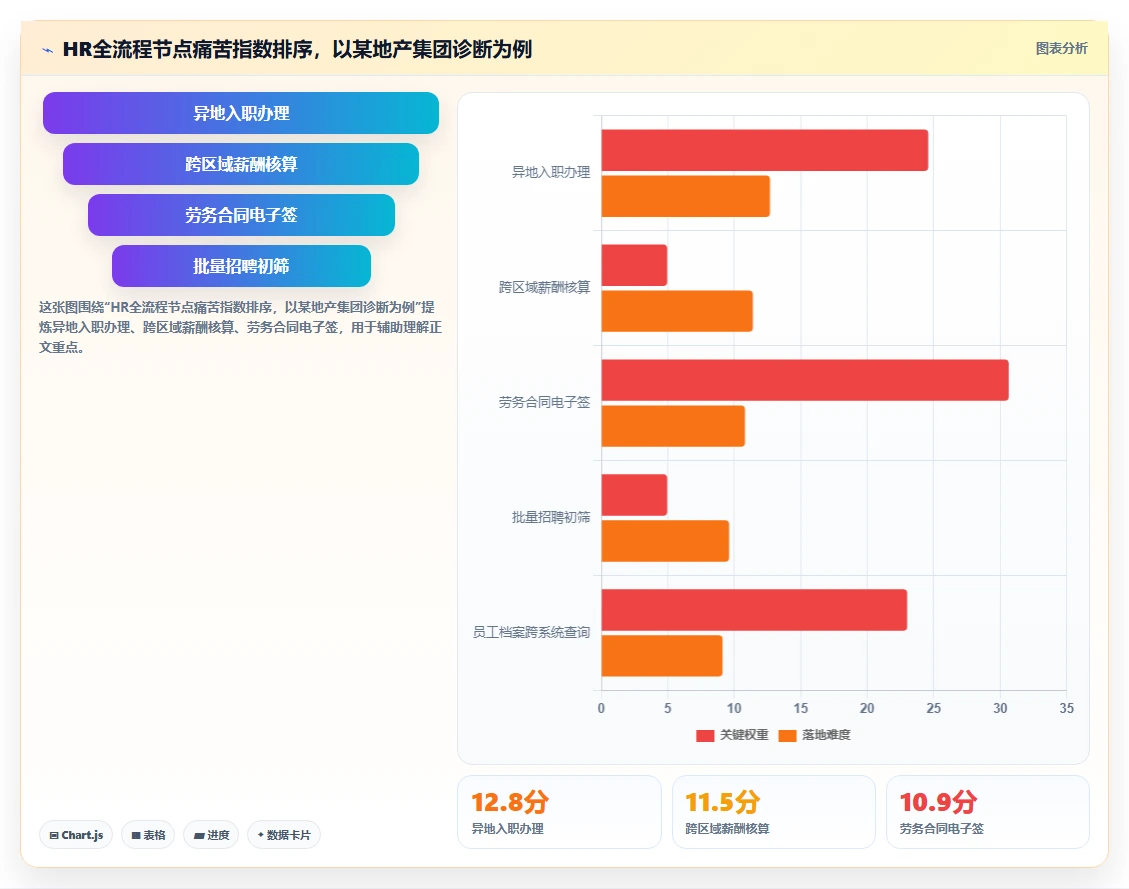Click chart axis label 跨区域薪酬核算
Screen dimensions: 1129x889
(544, 287)
